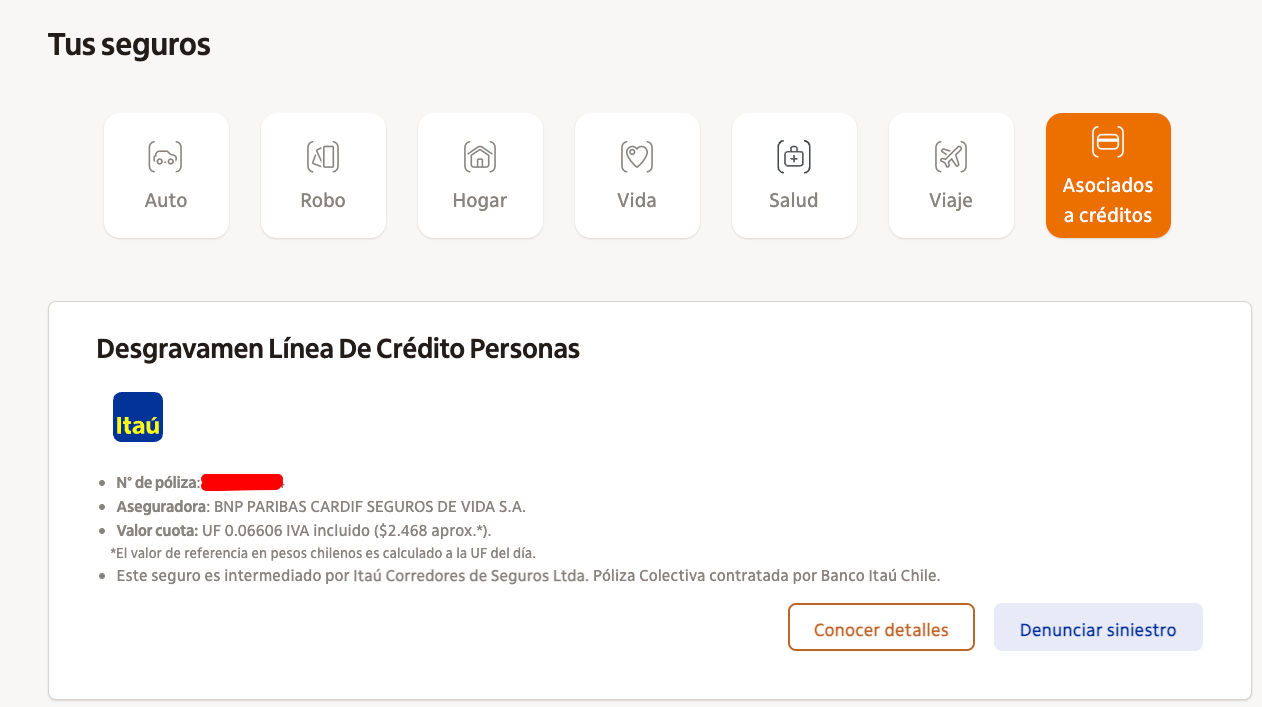Select the Hogar category label
Screen dimensions: 1262x707
click(x=480, y=200)
